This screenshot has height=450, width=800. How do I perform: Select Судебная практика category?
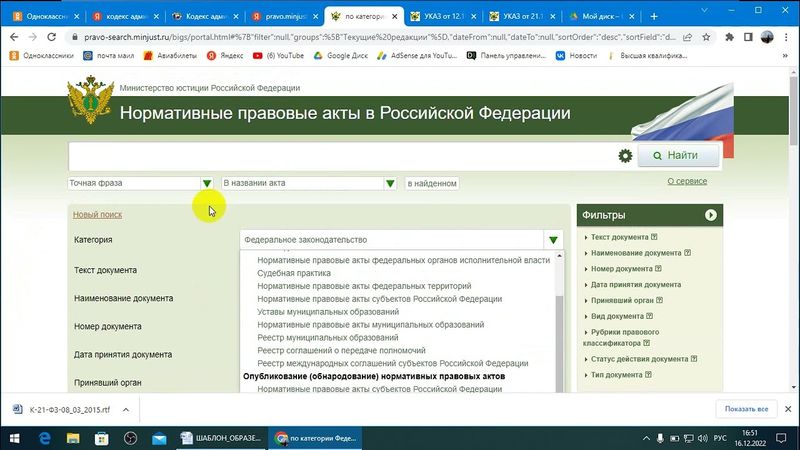pyautogui.click(x=294, y=273)
